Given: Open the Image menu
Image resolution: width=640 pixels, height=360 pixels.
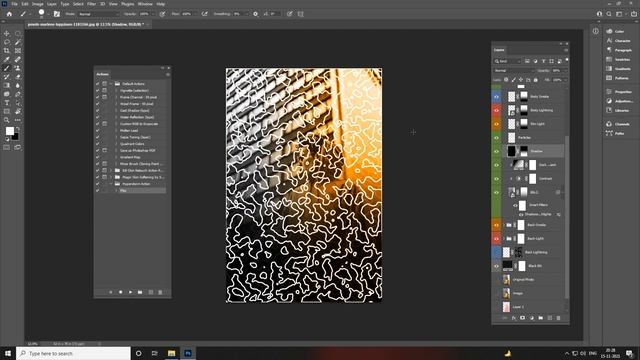Looking at the screenshot, I should (38, 4).
